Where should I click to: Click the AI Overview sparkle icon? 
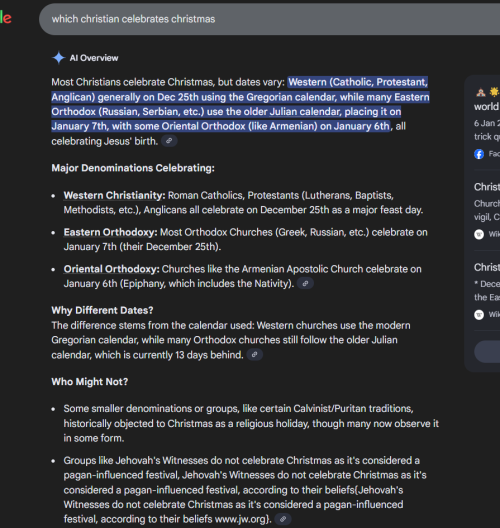pos(59,58)
